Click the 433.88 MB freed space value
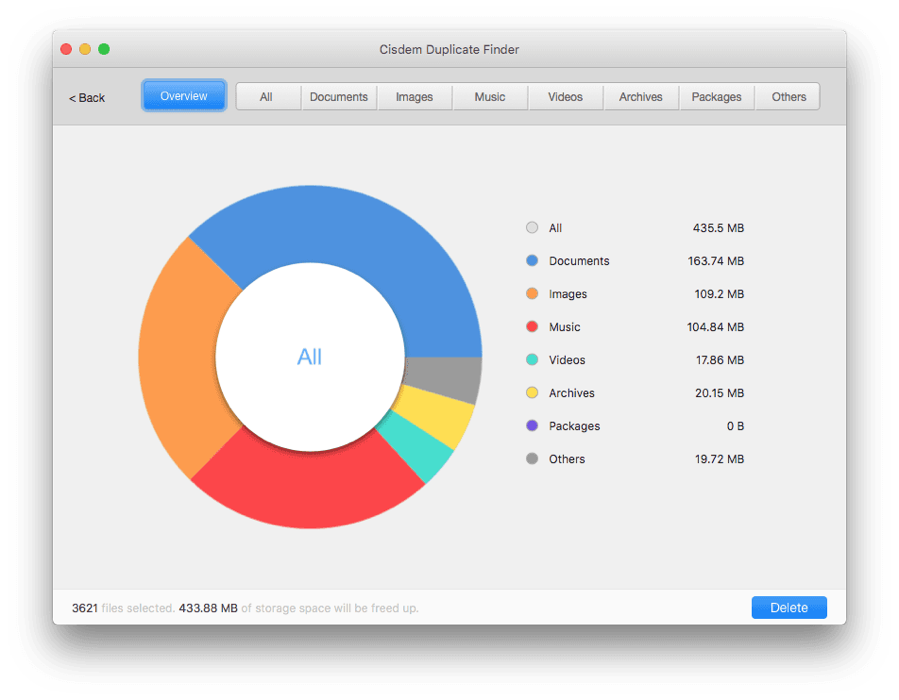 [208, 608]
